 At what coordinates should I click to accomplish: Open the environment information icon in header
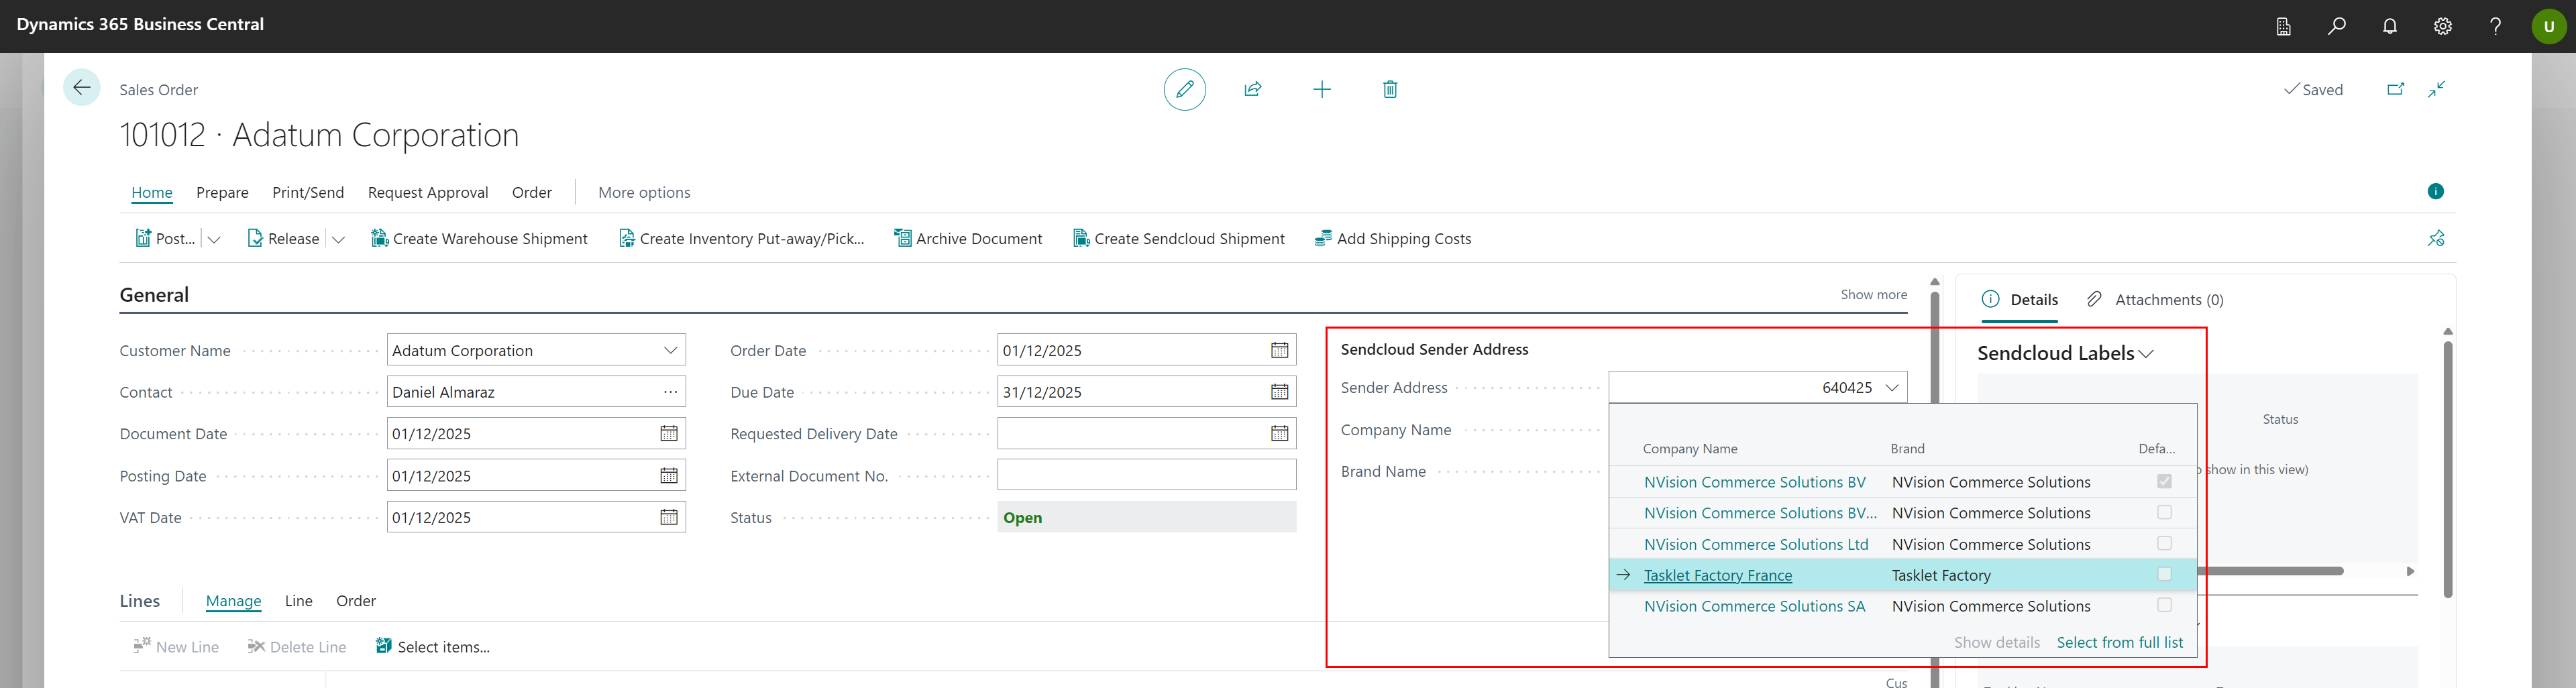2283,26
